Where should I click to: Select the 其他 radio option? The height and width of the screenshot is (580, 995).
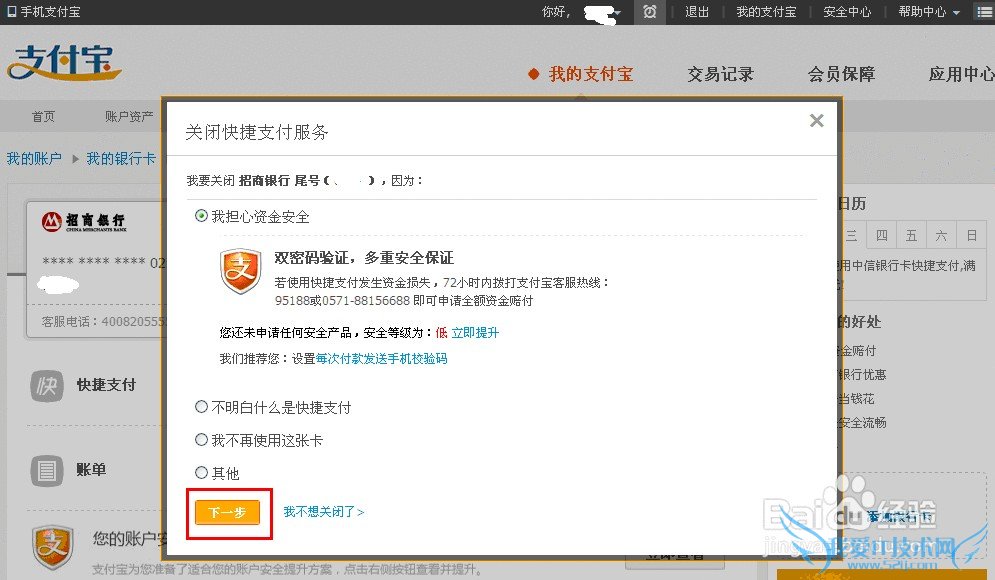201,473
